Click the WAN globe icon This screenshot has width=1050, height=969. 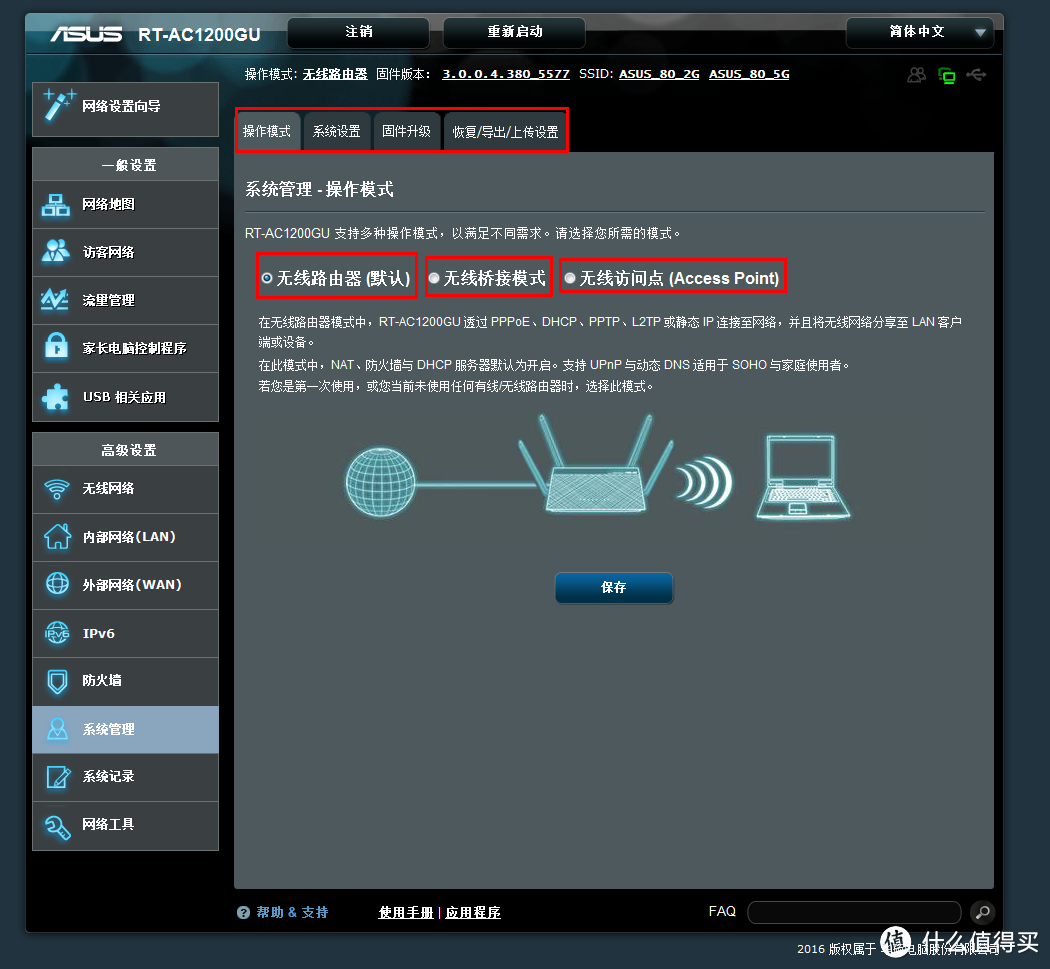pyautogui.click(x=57, y=584)
